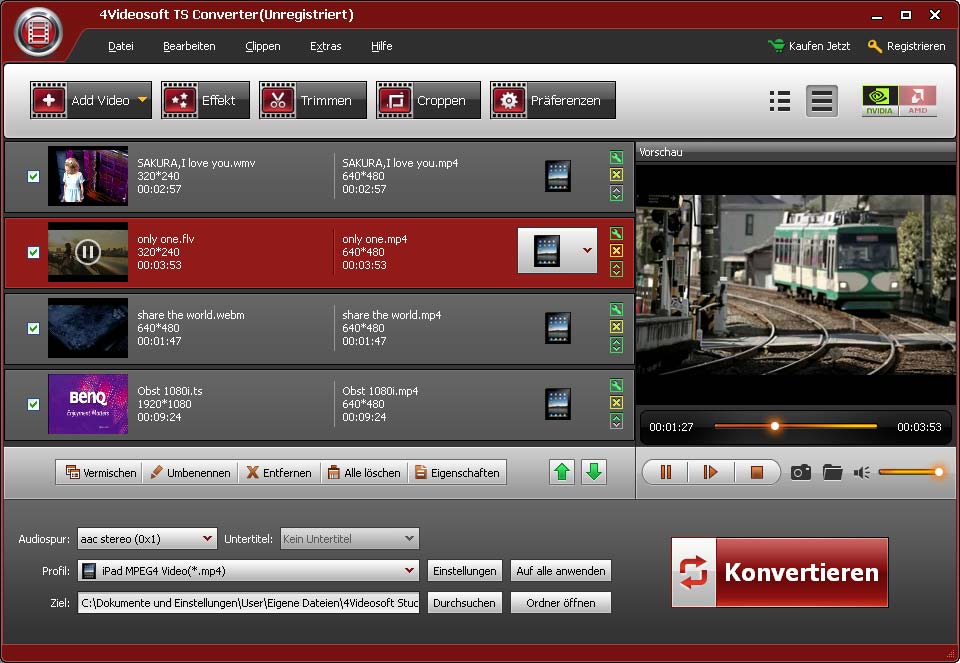Take a snapshot with the camera icon
Screen dimensions: 960x663
(x=800, y=472)
